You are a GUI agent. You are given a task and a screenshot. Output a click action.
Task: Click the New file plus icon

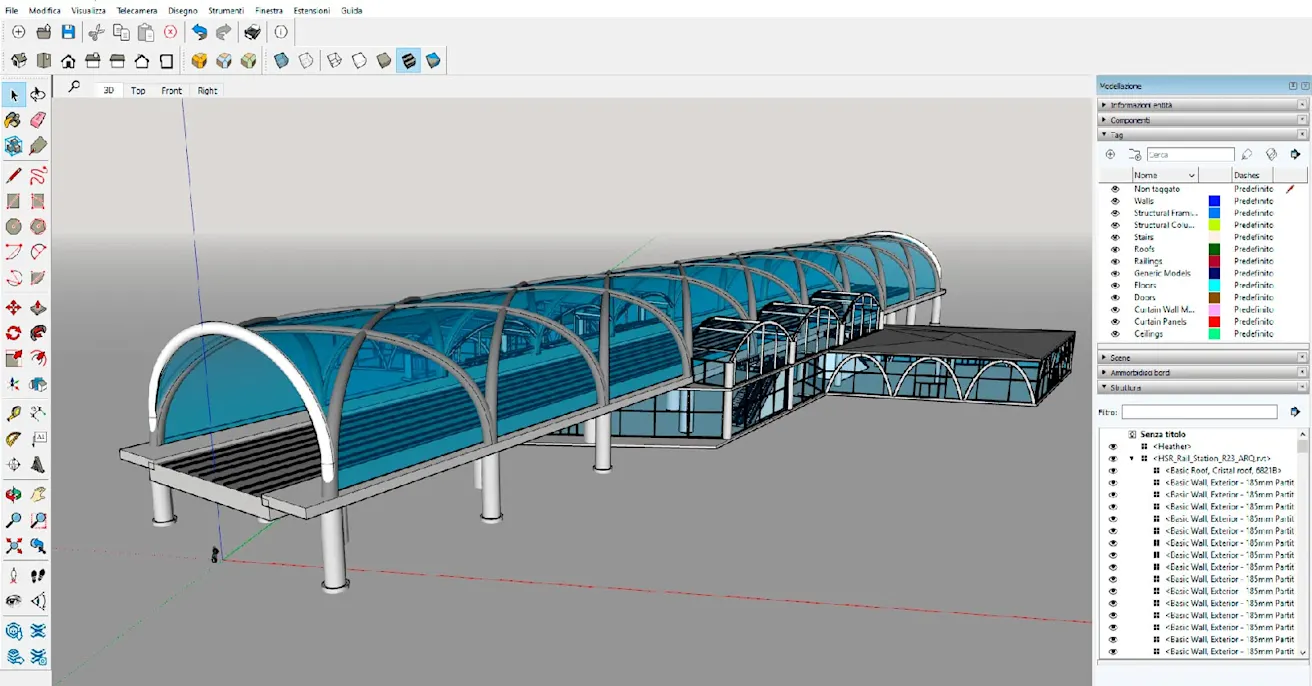(x=18, y=32)
